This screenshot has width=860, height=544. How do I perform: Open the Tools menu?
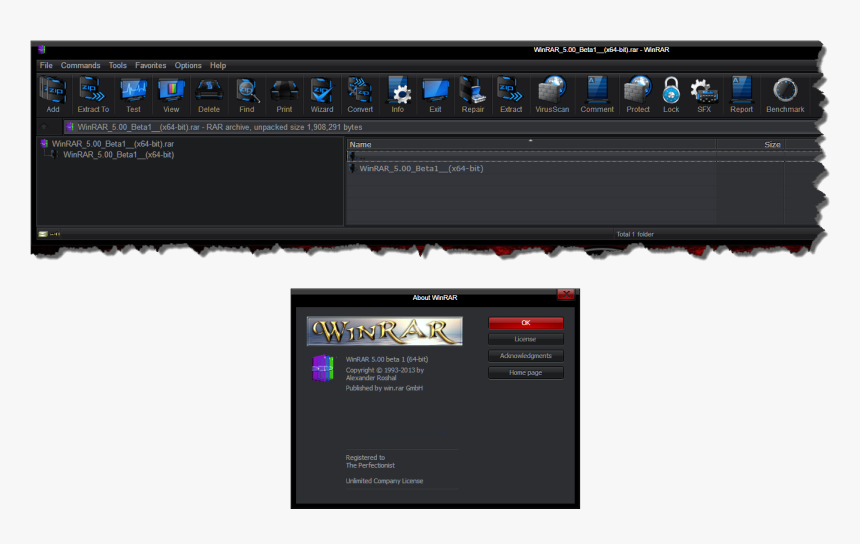coord(117,65)
